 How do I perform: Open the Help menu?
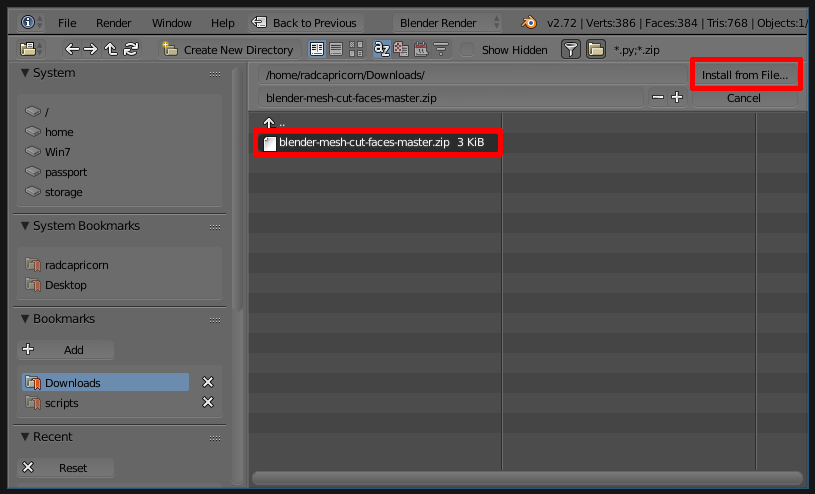[x=222, y=23]
